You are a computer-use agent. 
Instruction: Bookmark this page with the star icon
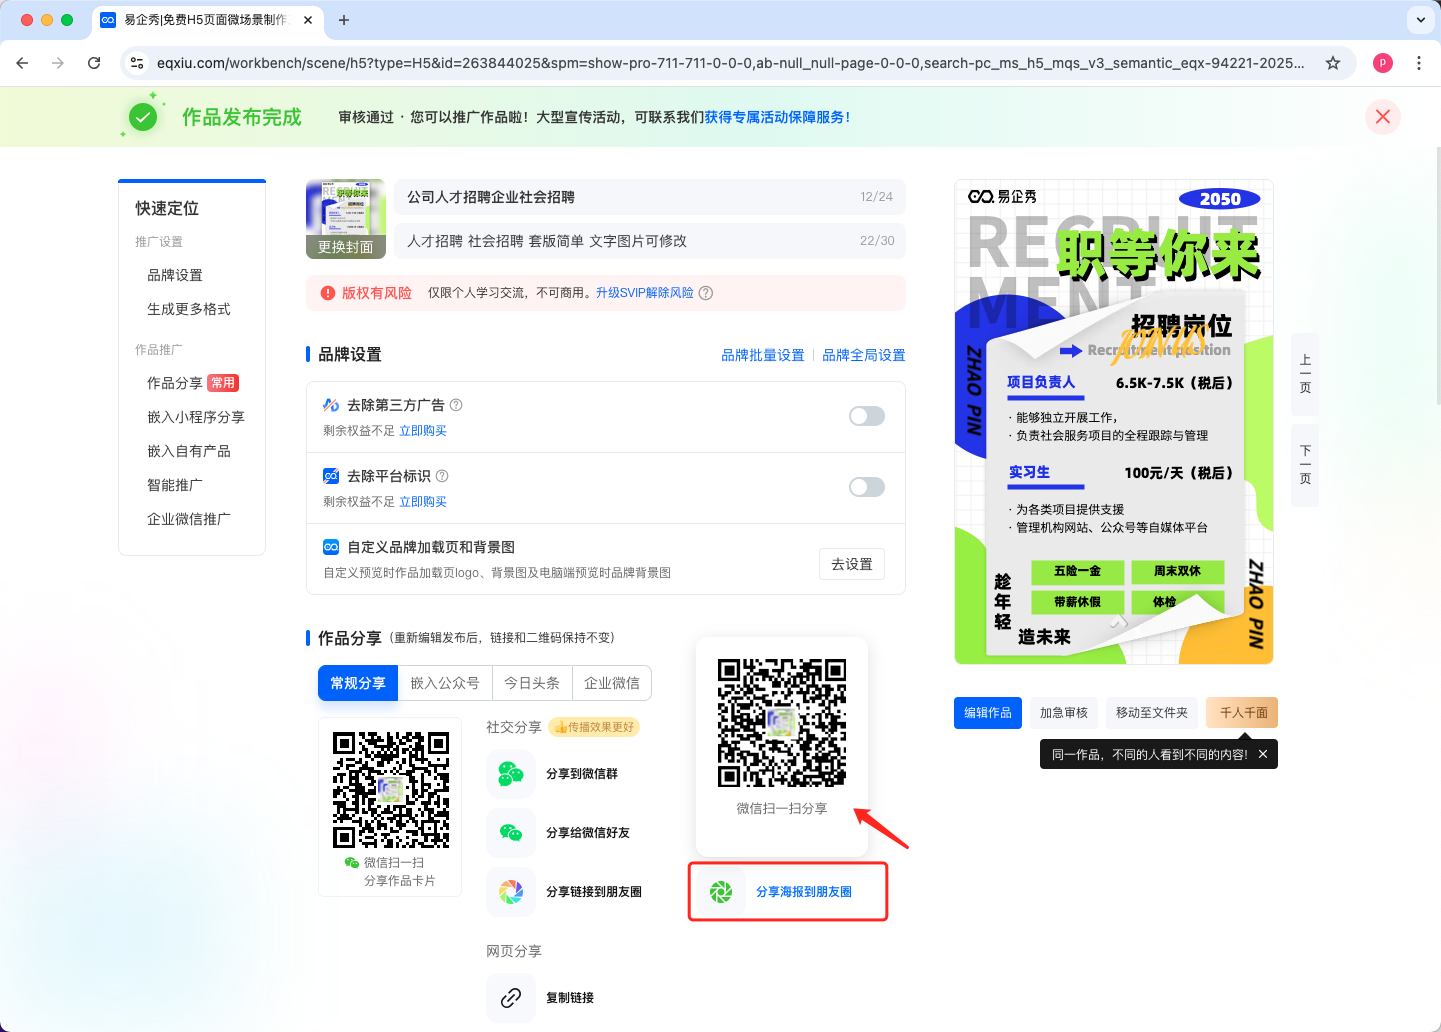click(x=1332, y=63)
